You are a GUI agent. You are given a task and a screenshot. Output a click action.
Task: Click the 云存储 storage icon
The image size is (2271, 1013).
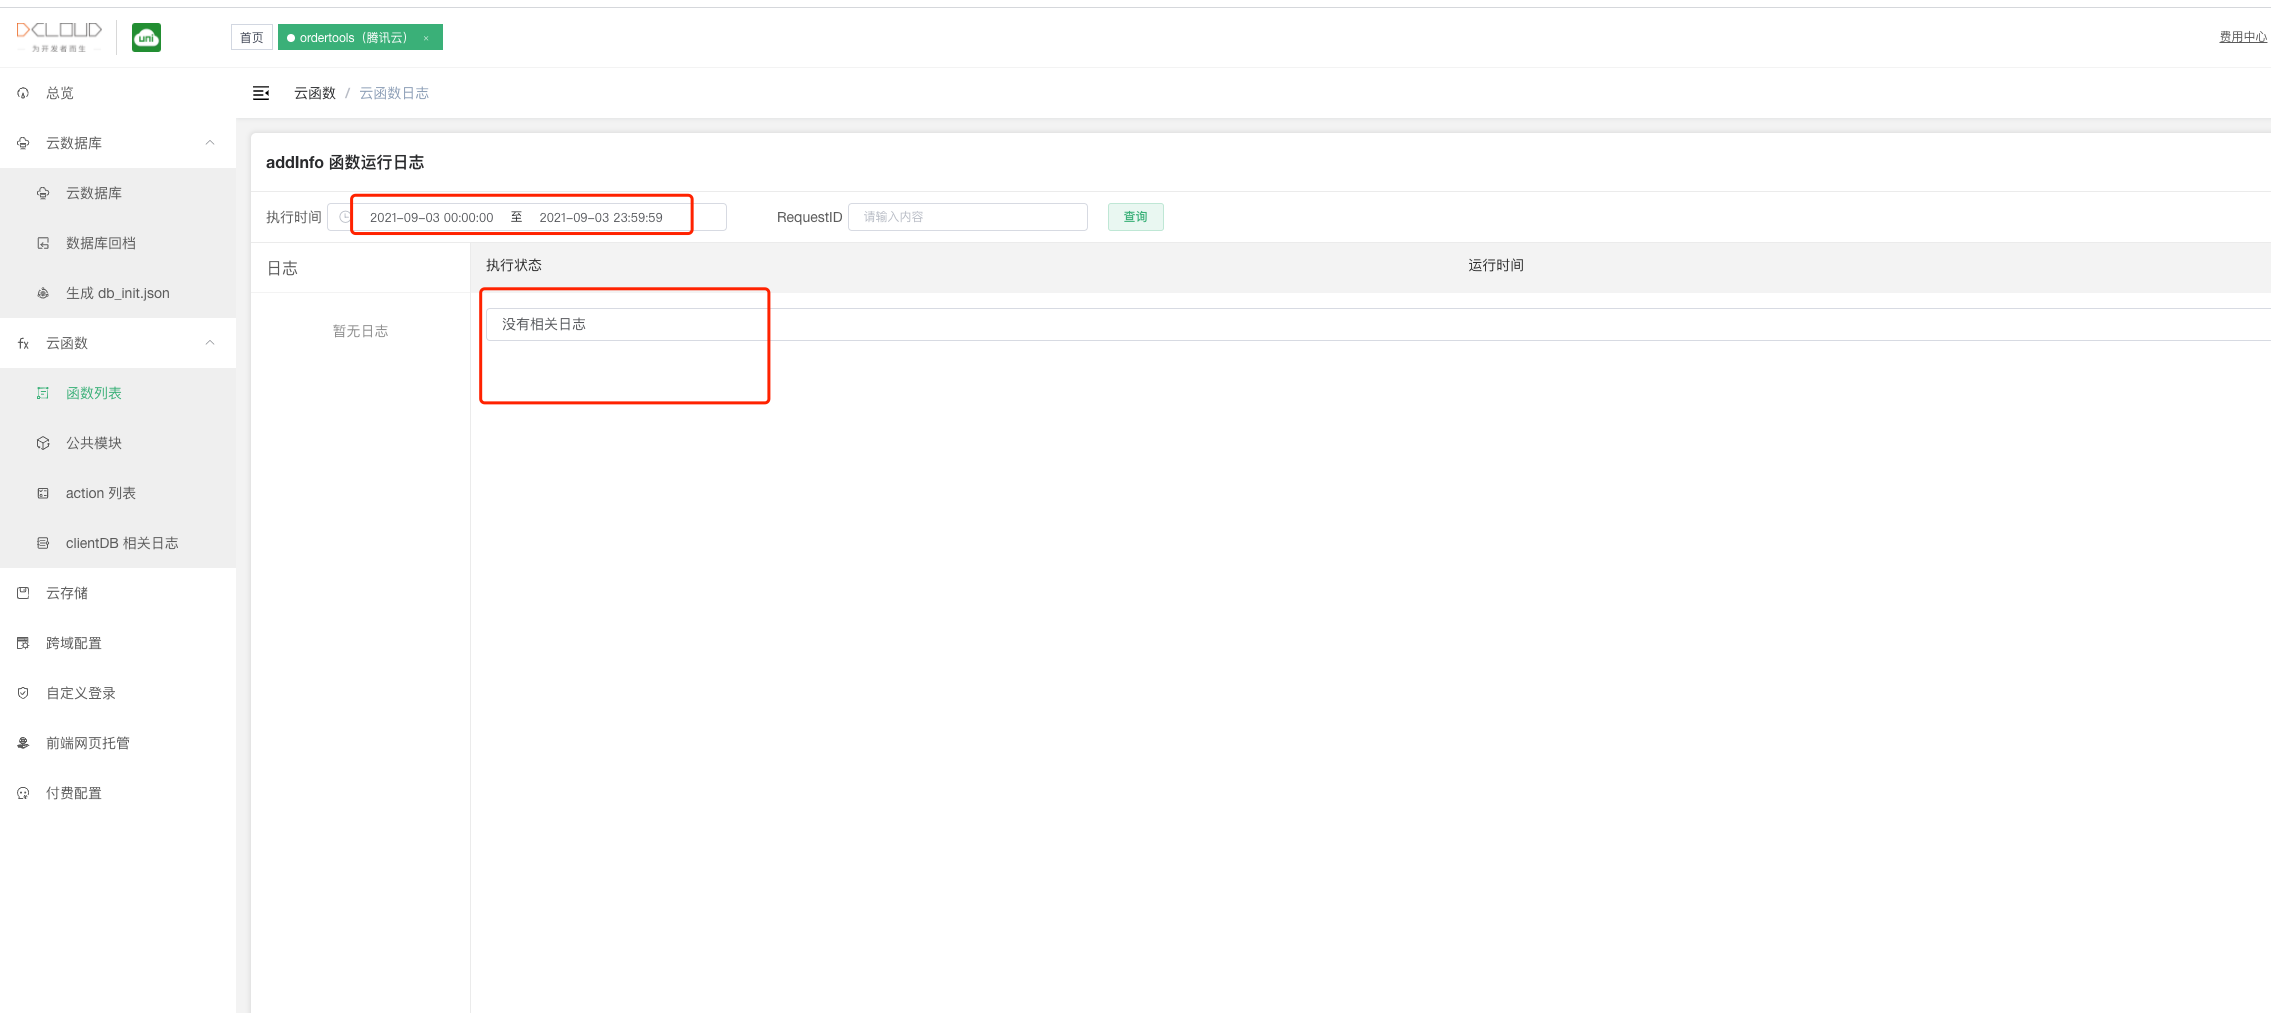(x=23, y=593)
